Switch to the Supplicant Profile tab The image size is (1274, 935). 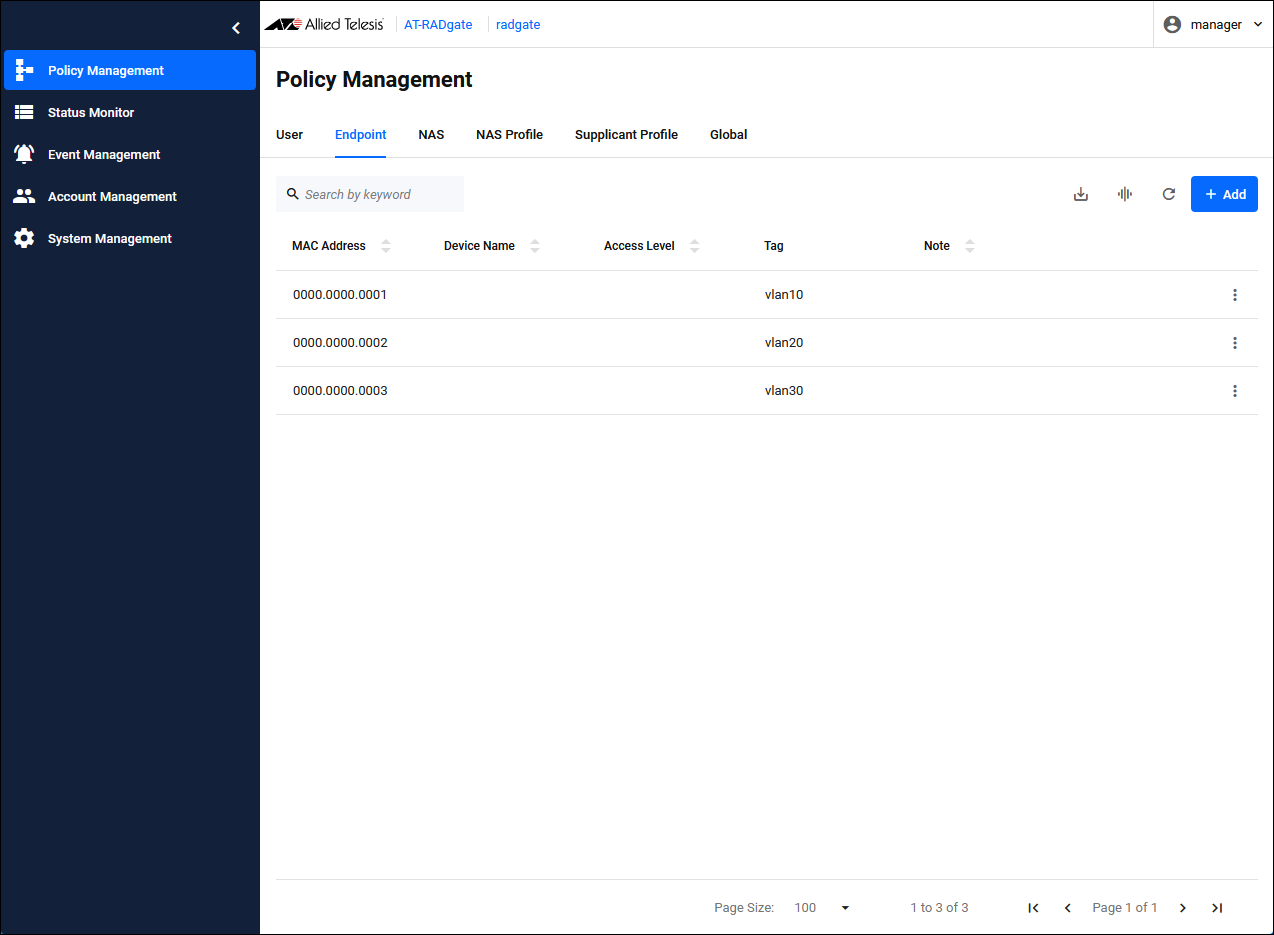pos(626,135)
